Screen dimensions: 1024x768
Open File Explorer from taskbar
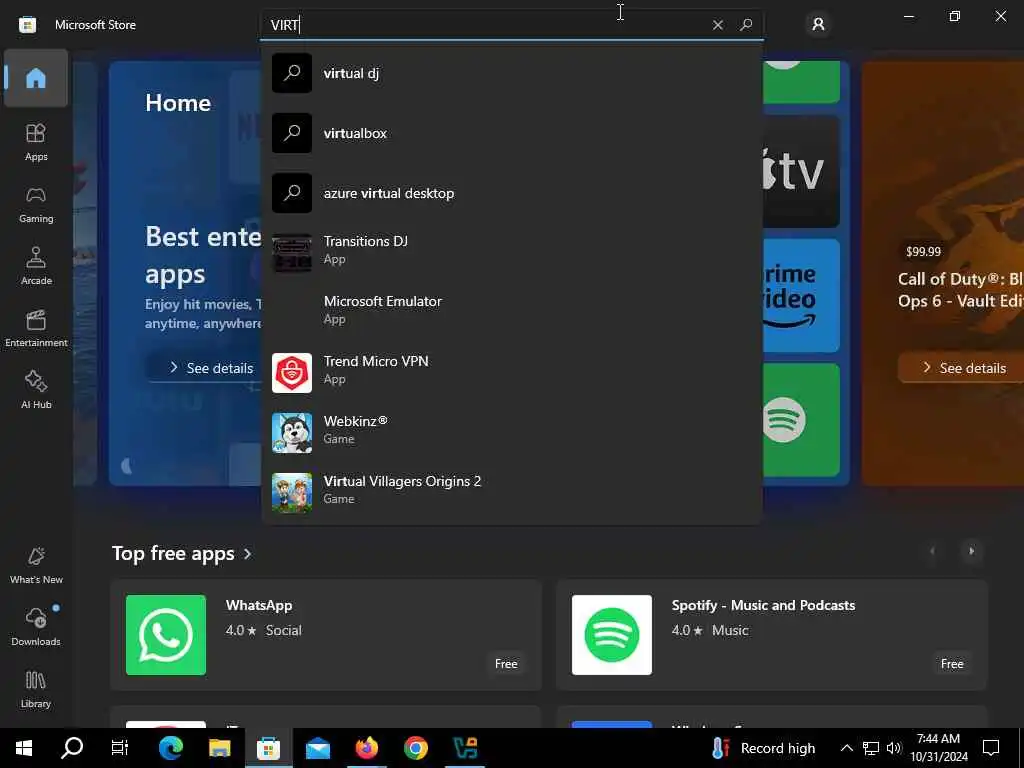(219, 748)
